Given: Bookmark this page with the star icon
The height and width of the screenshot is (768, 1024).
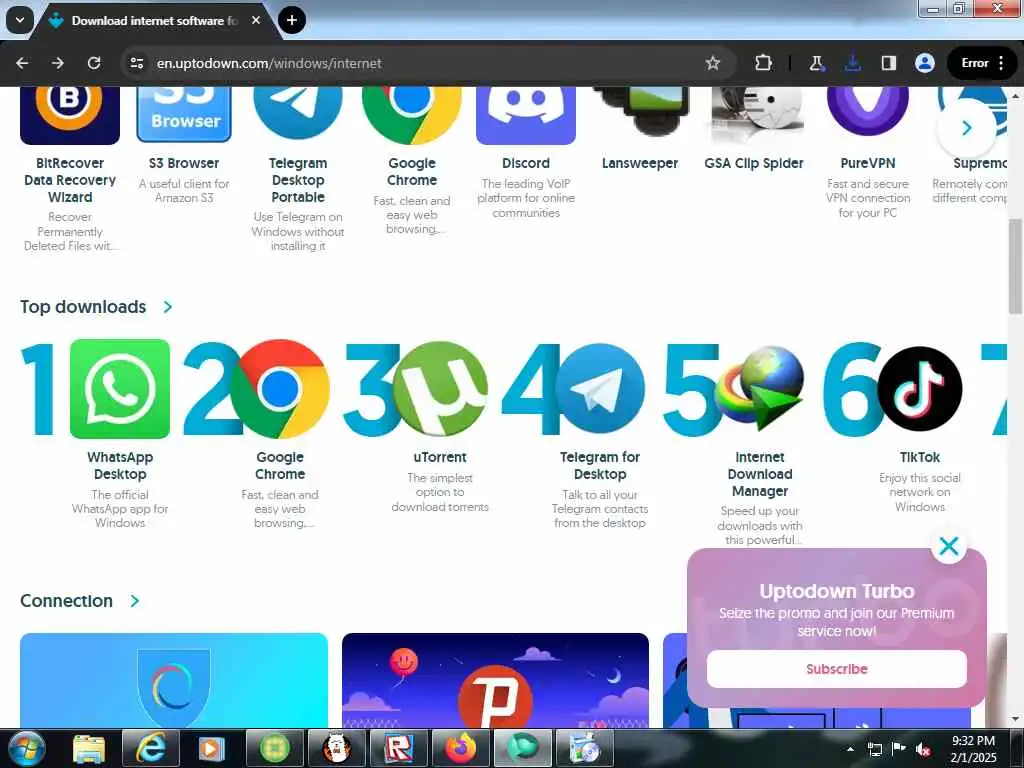Looking at the screenshot, I should click(712, 63).
